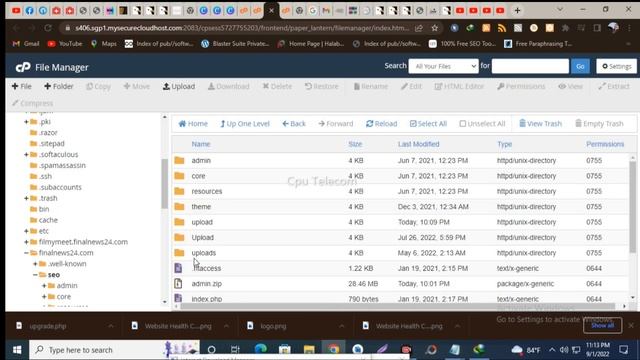Reload the file listing
This screenshot has width=640, height=360.
tap(382, 124)
